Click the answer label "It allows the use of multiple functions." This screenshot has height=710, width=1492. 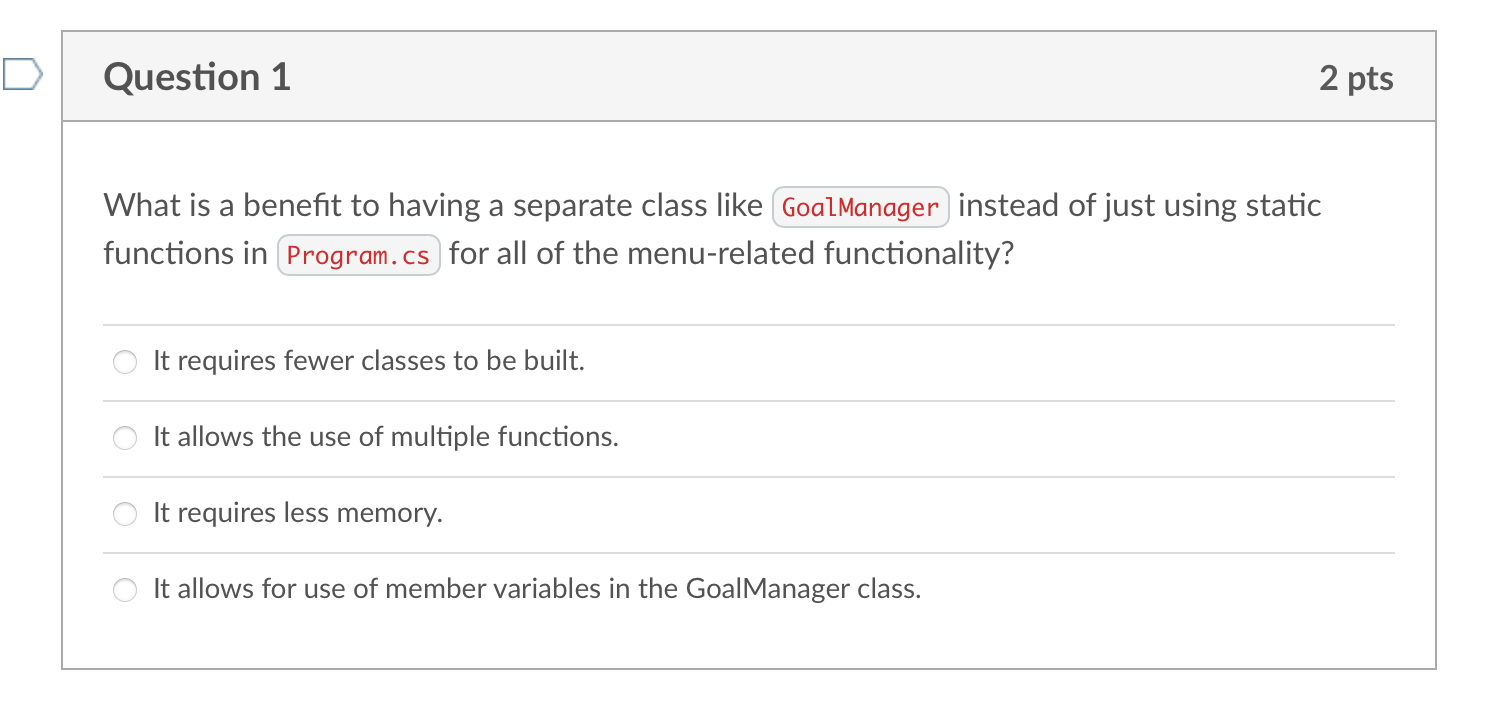click(x=386, y=437)
